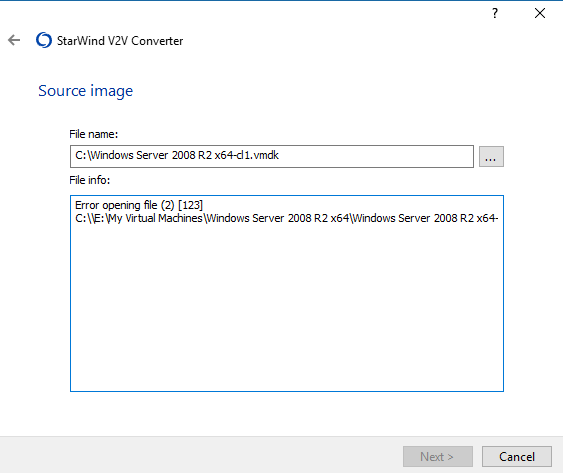The image size is (563, 473).
Task: Click inside the File name input field
Action: coord(272,157)
